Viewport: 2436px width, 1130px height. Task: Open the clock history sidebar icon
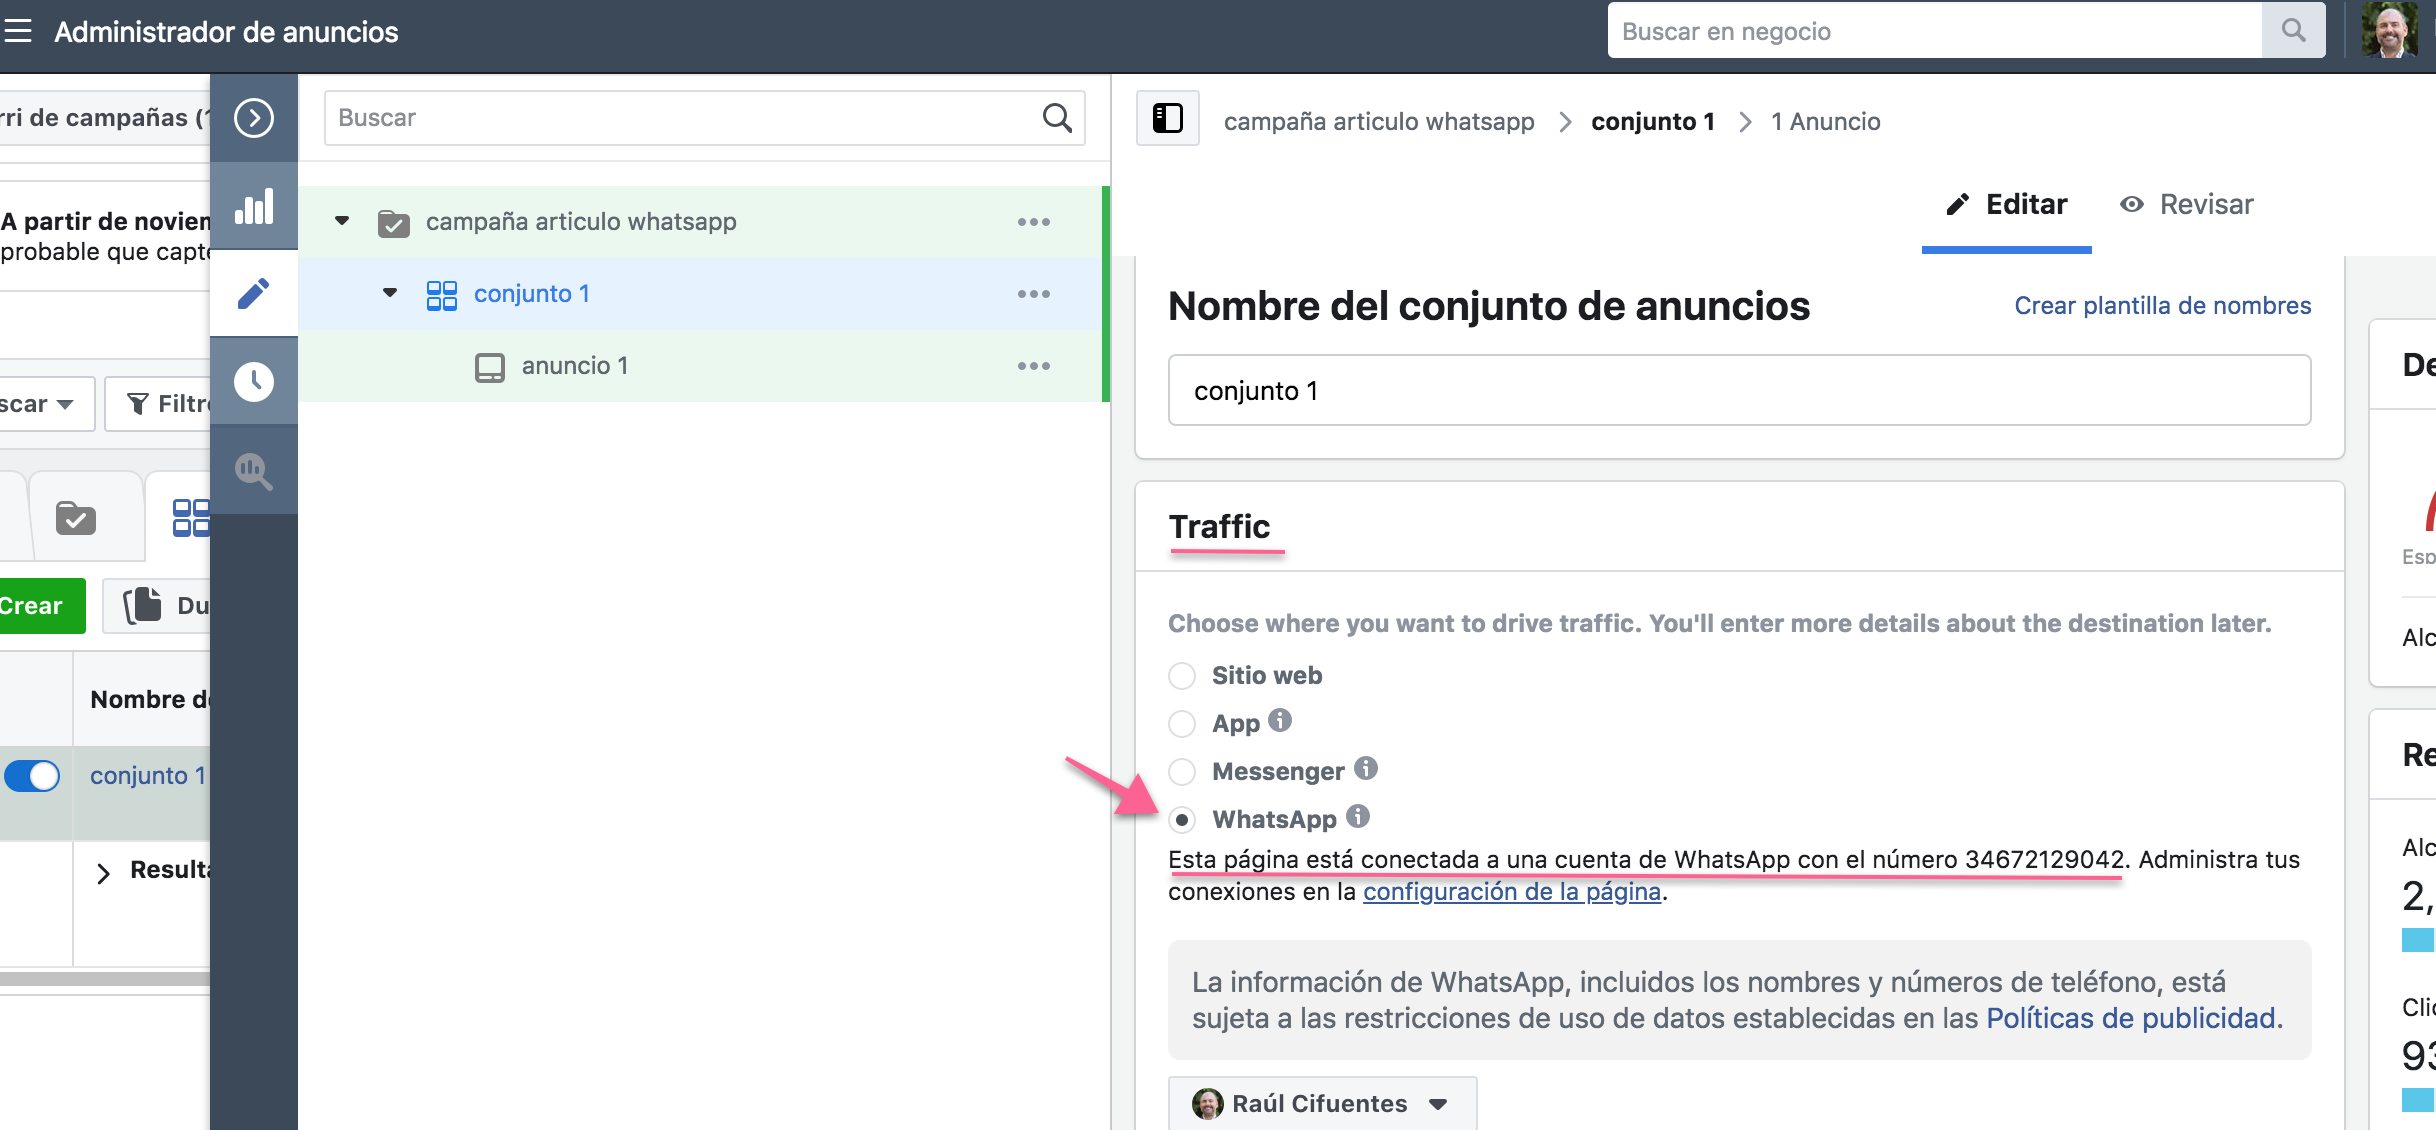click(x=254, y=381)
